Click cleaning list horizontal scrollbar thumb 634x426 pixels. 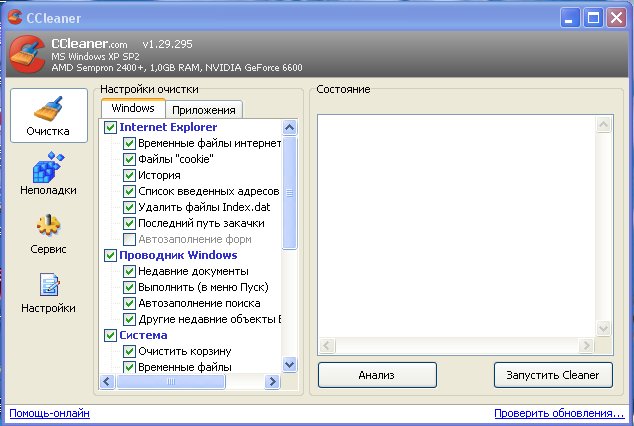171,381
